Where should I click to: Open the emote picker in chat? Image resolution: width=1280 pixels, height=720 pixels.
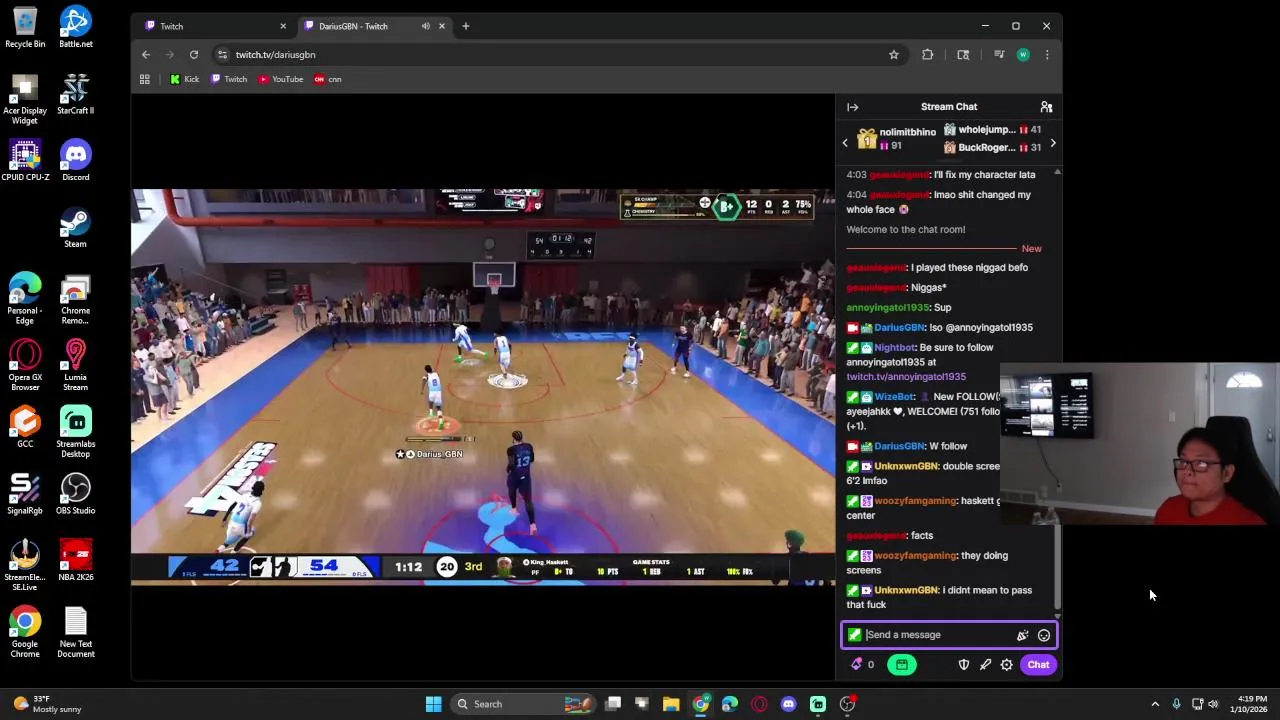[1044, 635]
